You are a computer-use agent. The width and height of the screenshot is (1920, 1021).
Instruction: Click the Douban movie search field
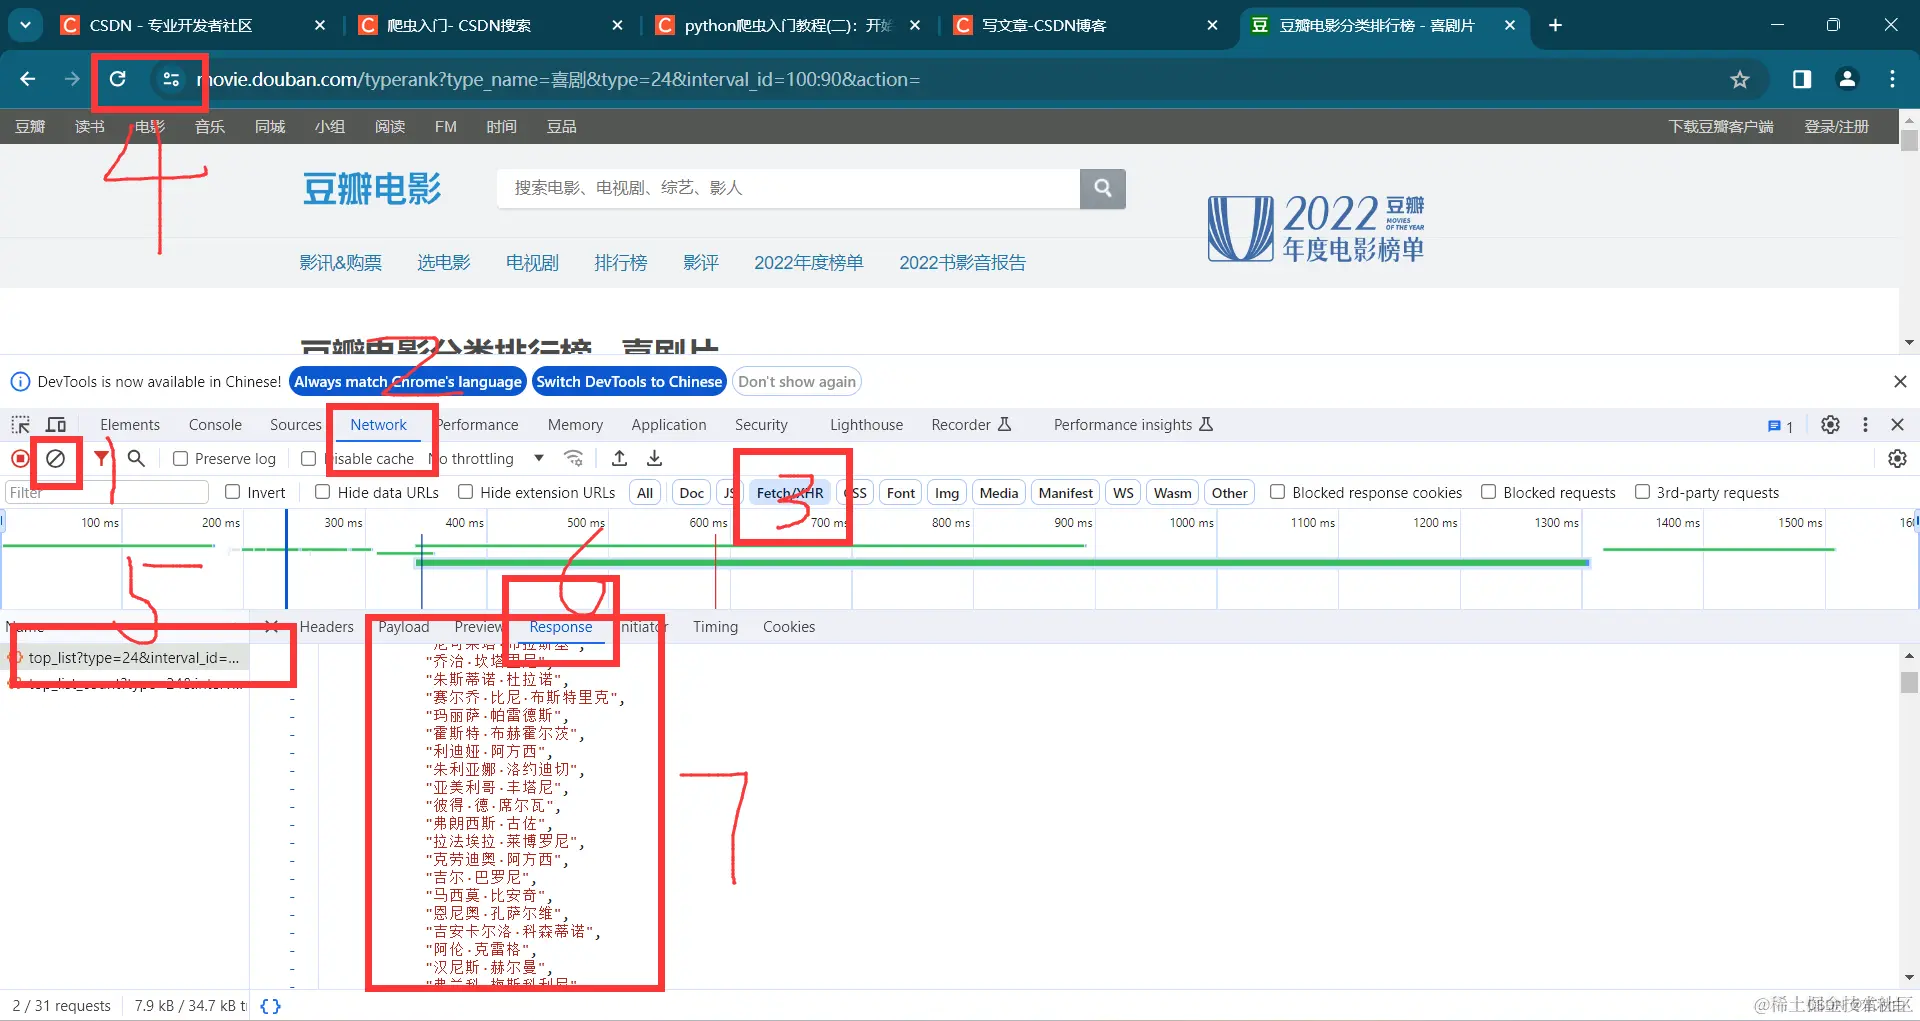tap(788, 188)
